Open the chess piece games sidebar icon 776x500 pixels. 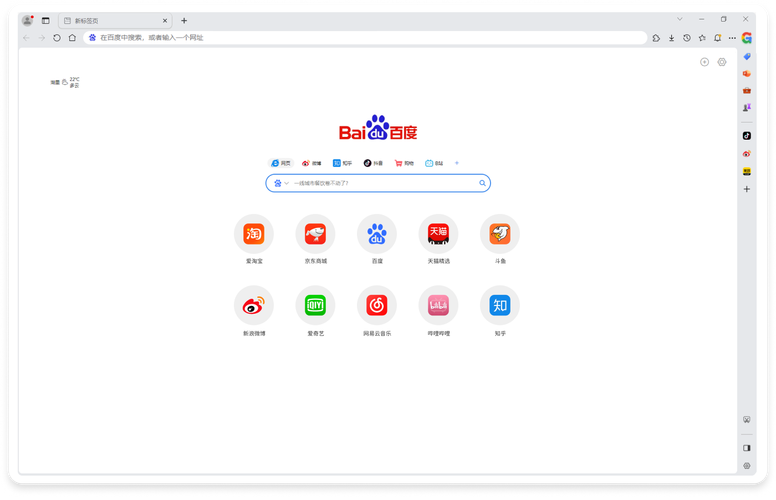747,107
